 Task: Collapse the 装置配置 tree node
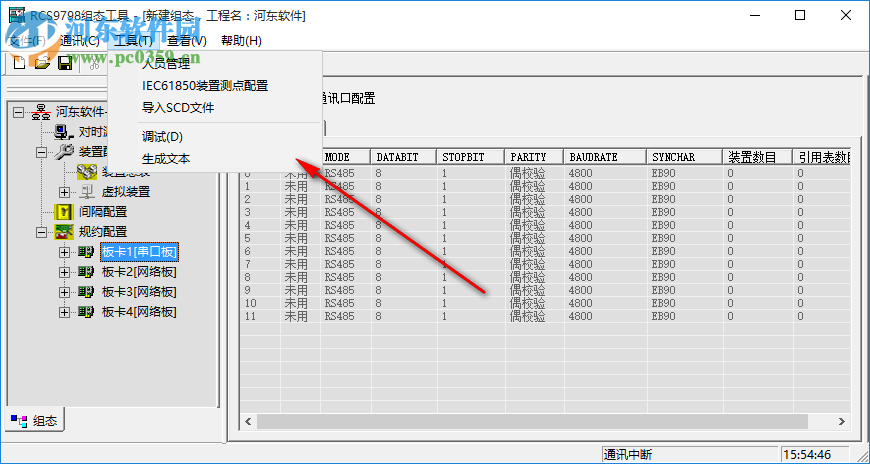pos(42,152)
